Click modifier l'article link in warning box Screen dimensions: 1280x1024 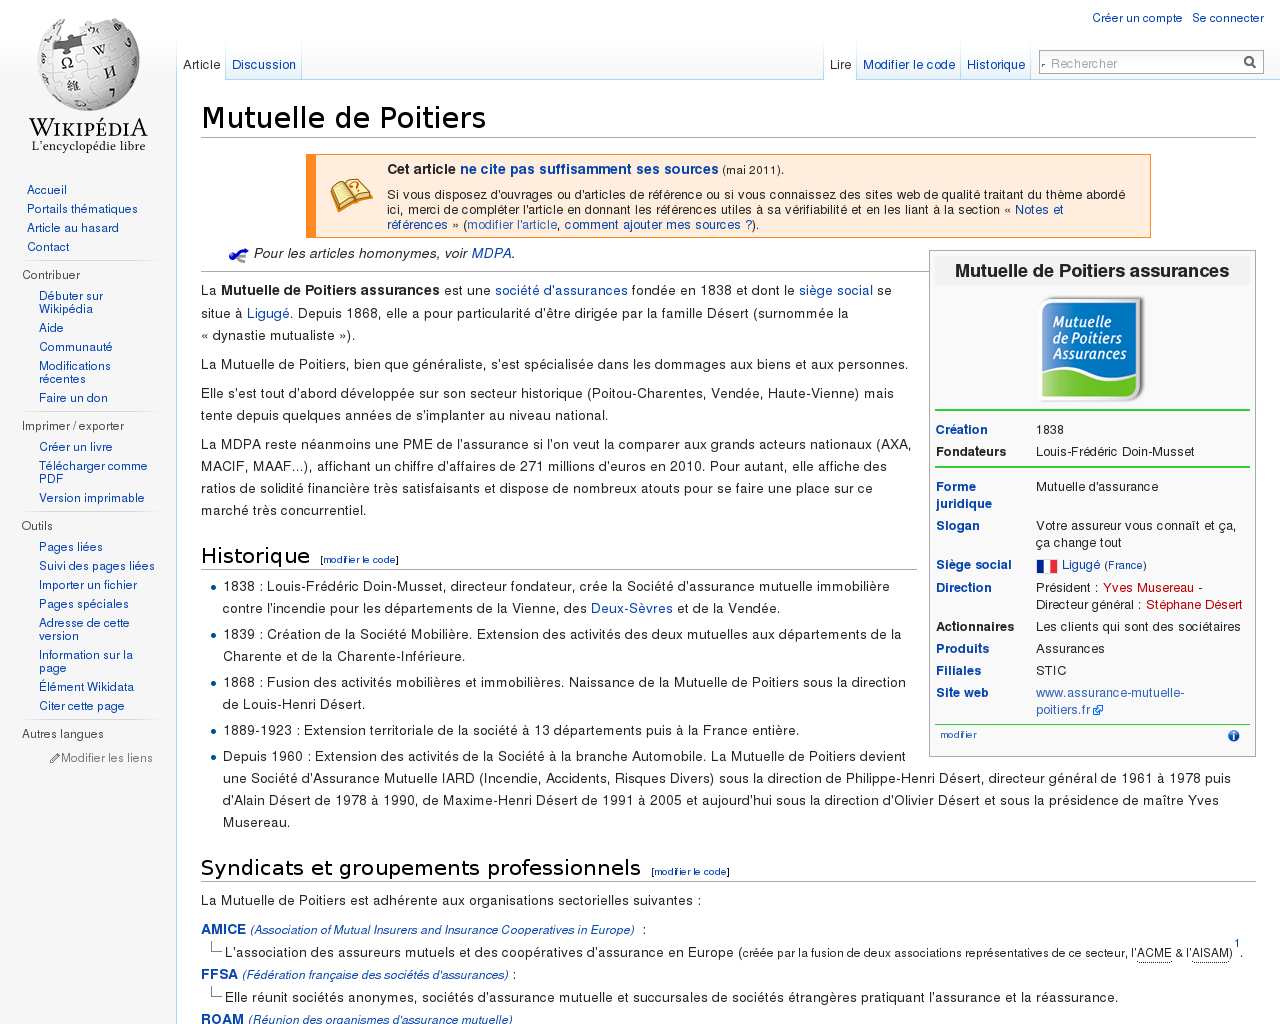pos(512,225)
